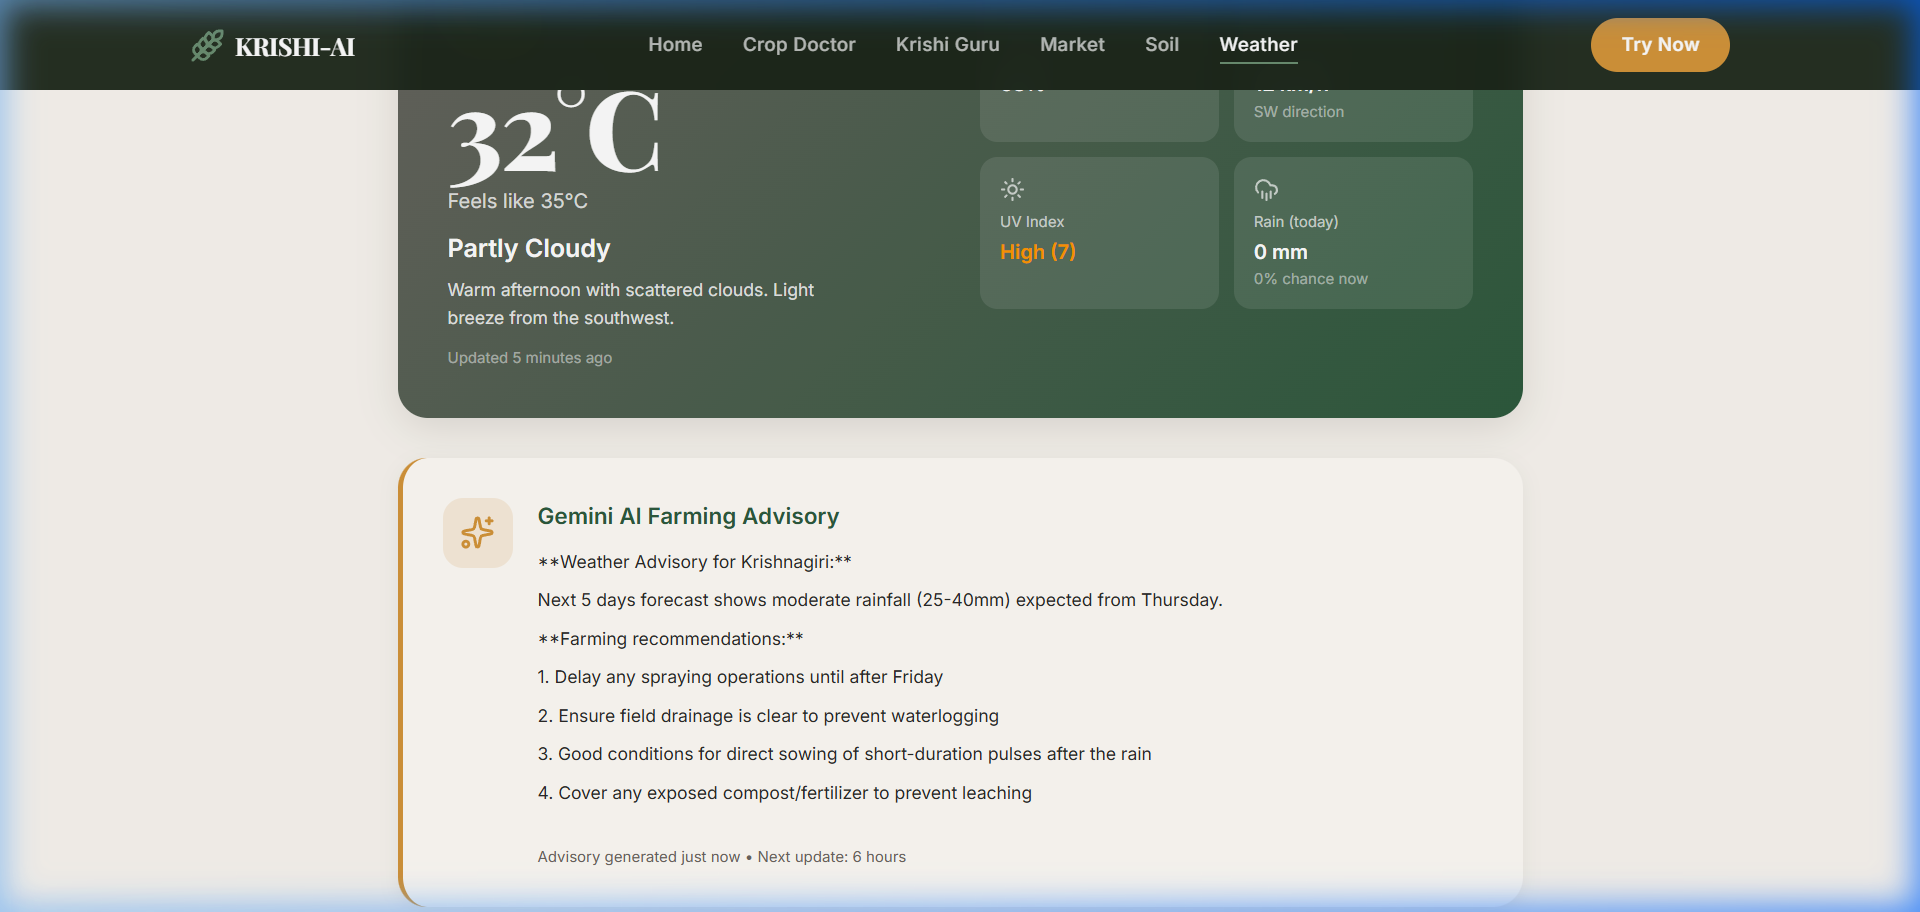1920x912 pixels.
Task: Click 'Updated 5 minutes ago' timestamp
Action: pyautogui.click(x=530, y=358)
